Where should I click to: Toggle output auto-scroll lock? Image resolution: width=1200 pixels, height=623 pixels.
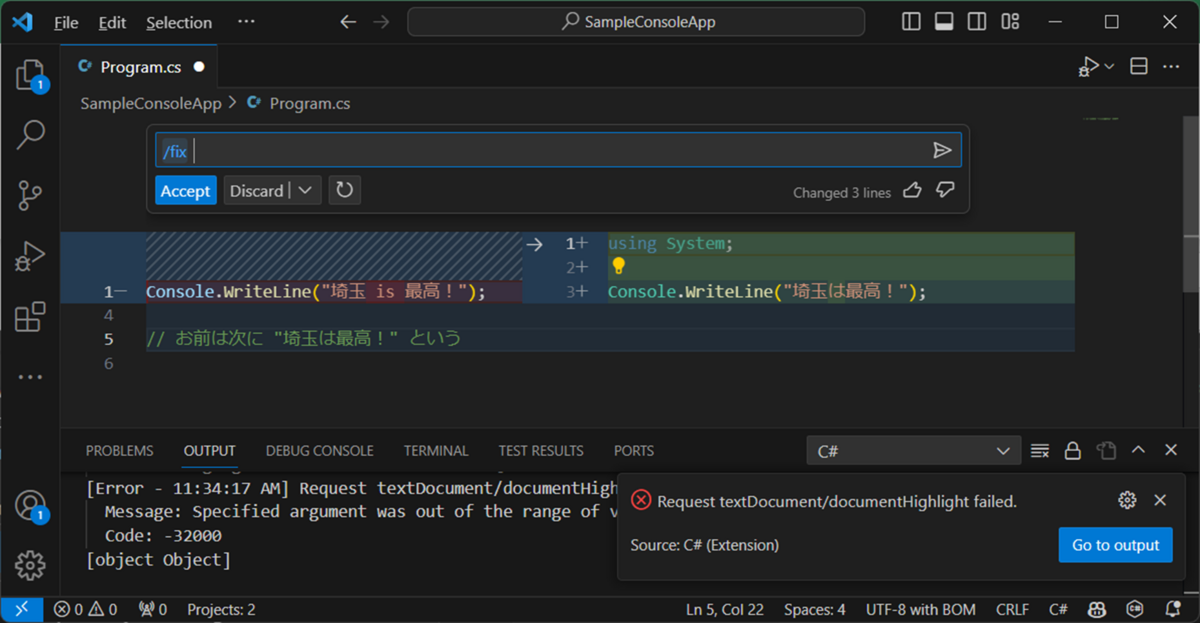1072,451
